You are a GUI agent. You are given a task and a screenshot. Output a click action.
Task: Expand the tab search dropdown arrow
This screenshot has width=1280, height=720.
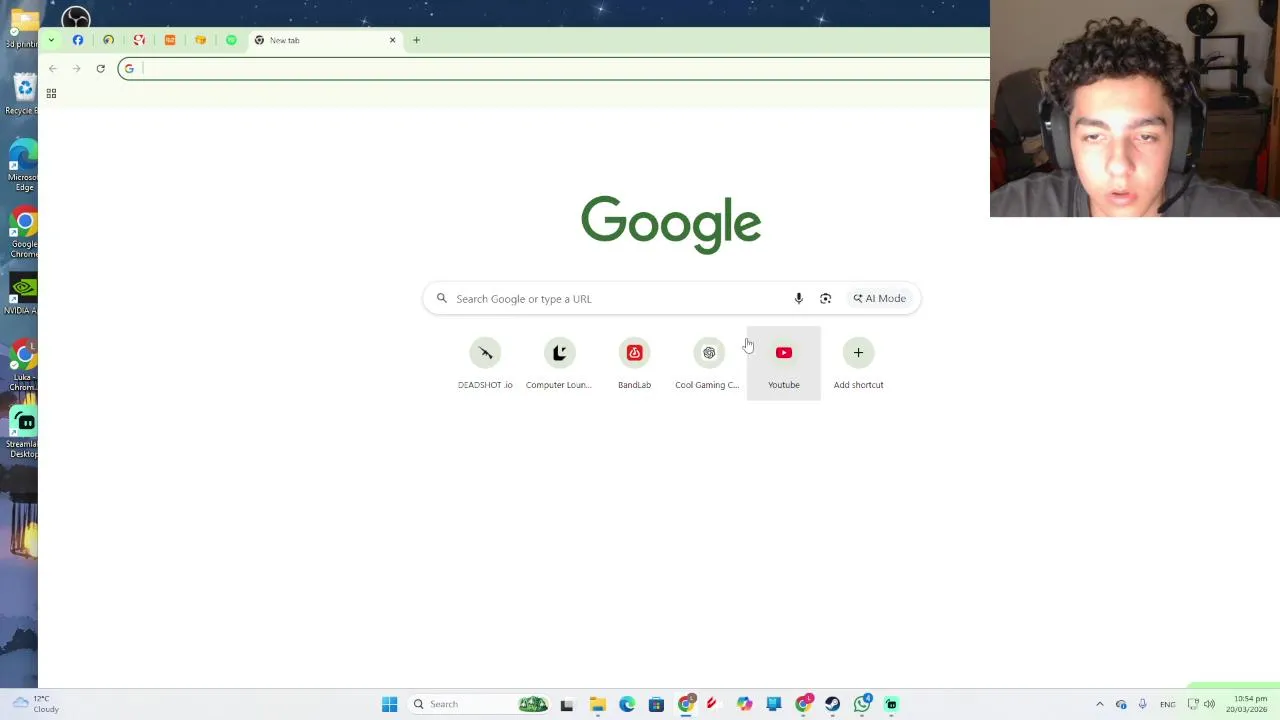point(51,40)
